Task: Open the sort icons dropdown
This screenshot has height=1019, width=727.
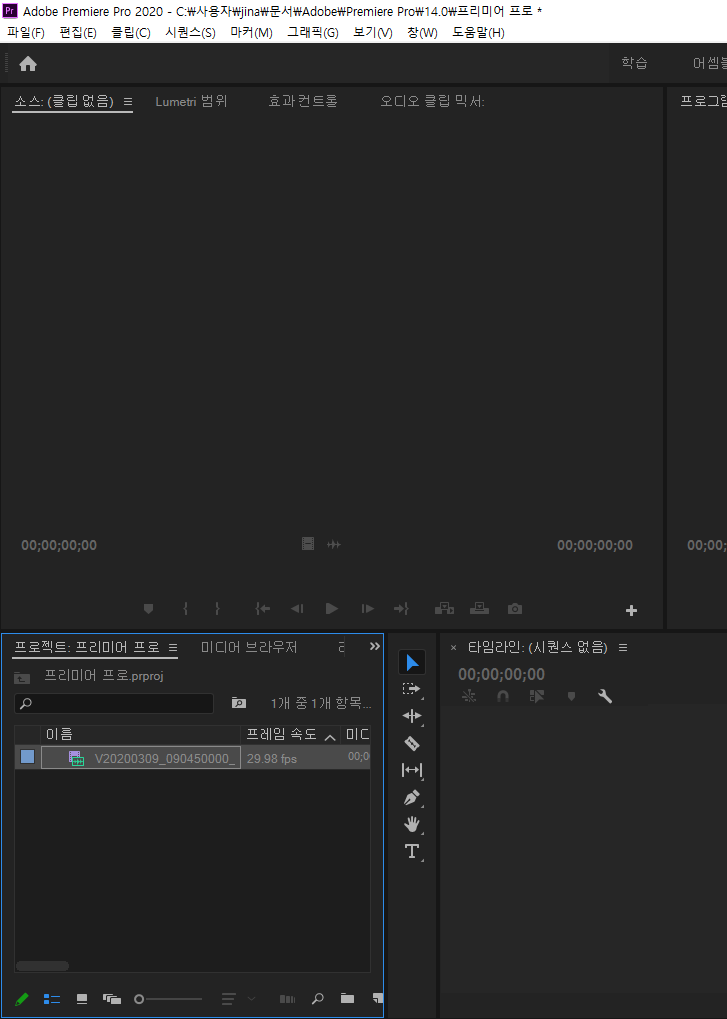Action: (x=238, y=999)
